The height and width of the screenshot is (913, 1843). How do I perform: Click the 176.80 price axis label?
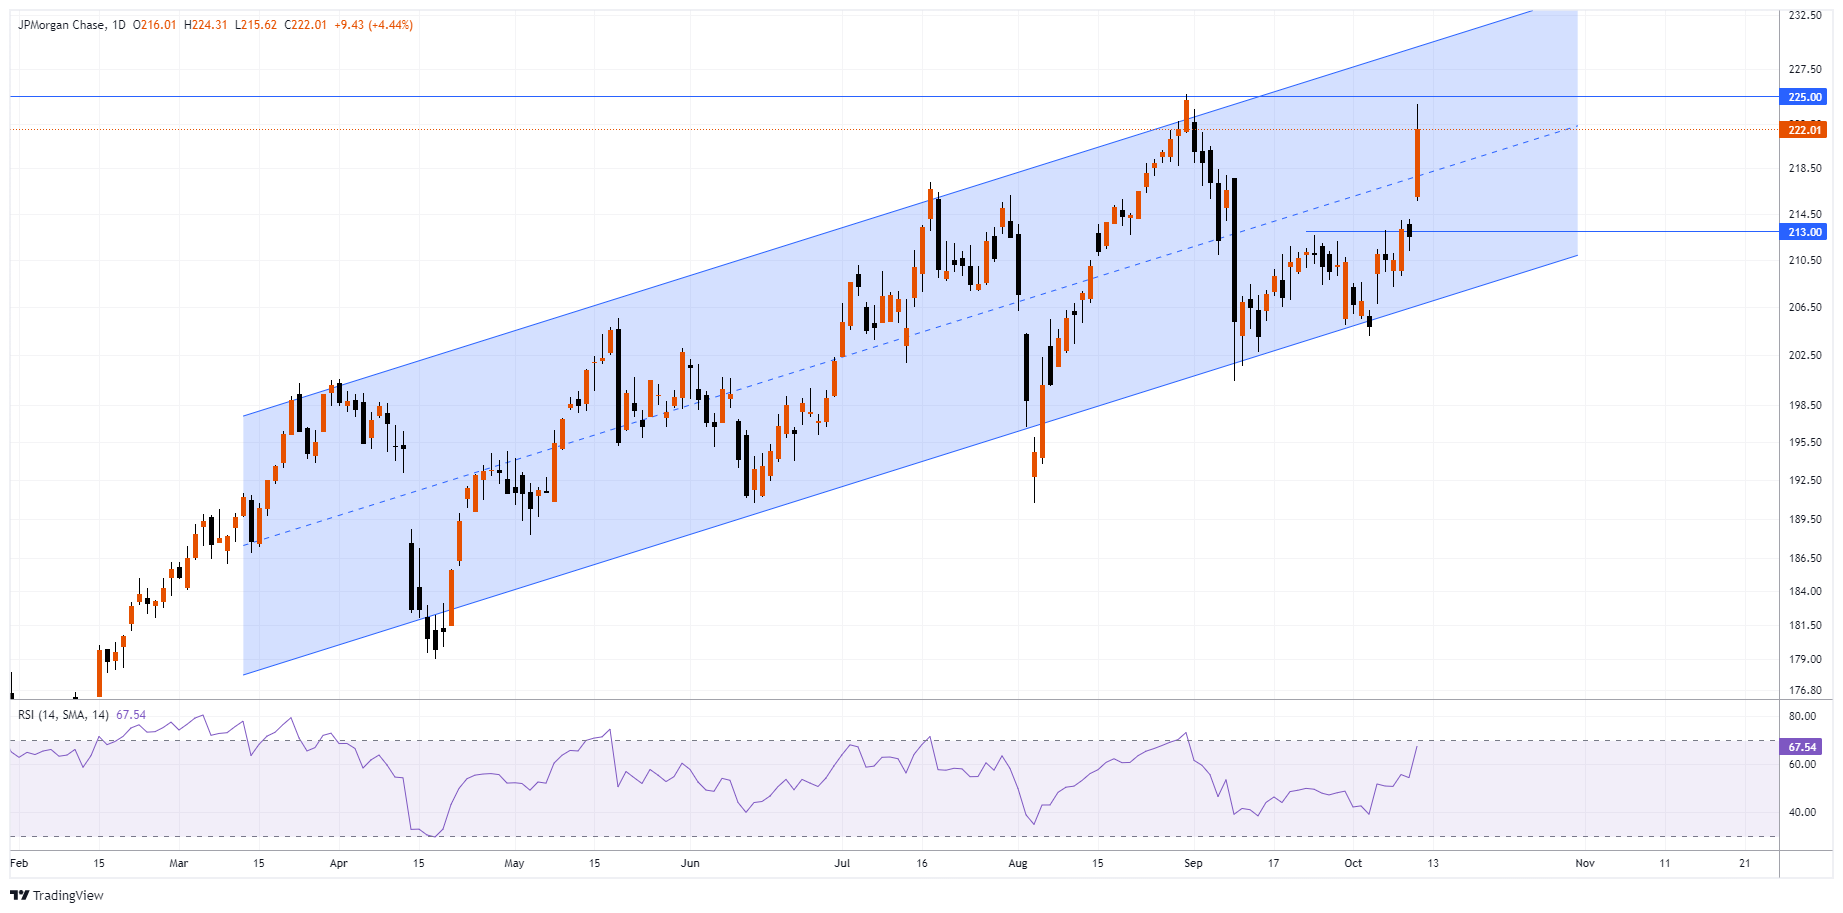point(1805,690)
